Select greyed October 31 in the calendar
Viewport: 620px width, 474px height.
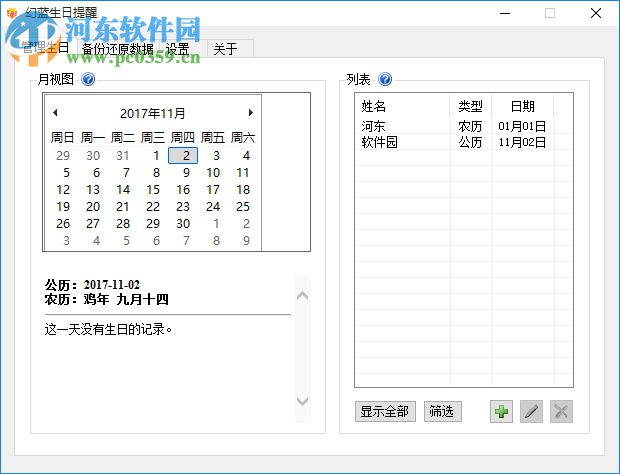(123, 155)
